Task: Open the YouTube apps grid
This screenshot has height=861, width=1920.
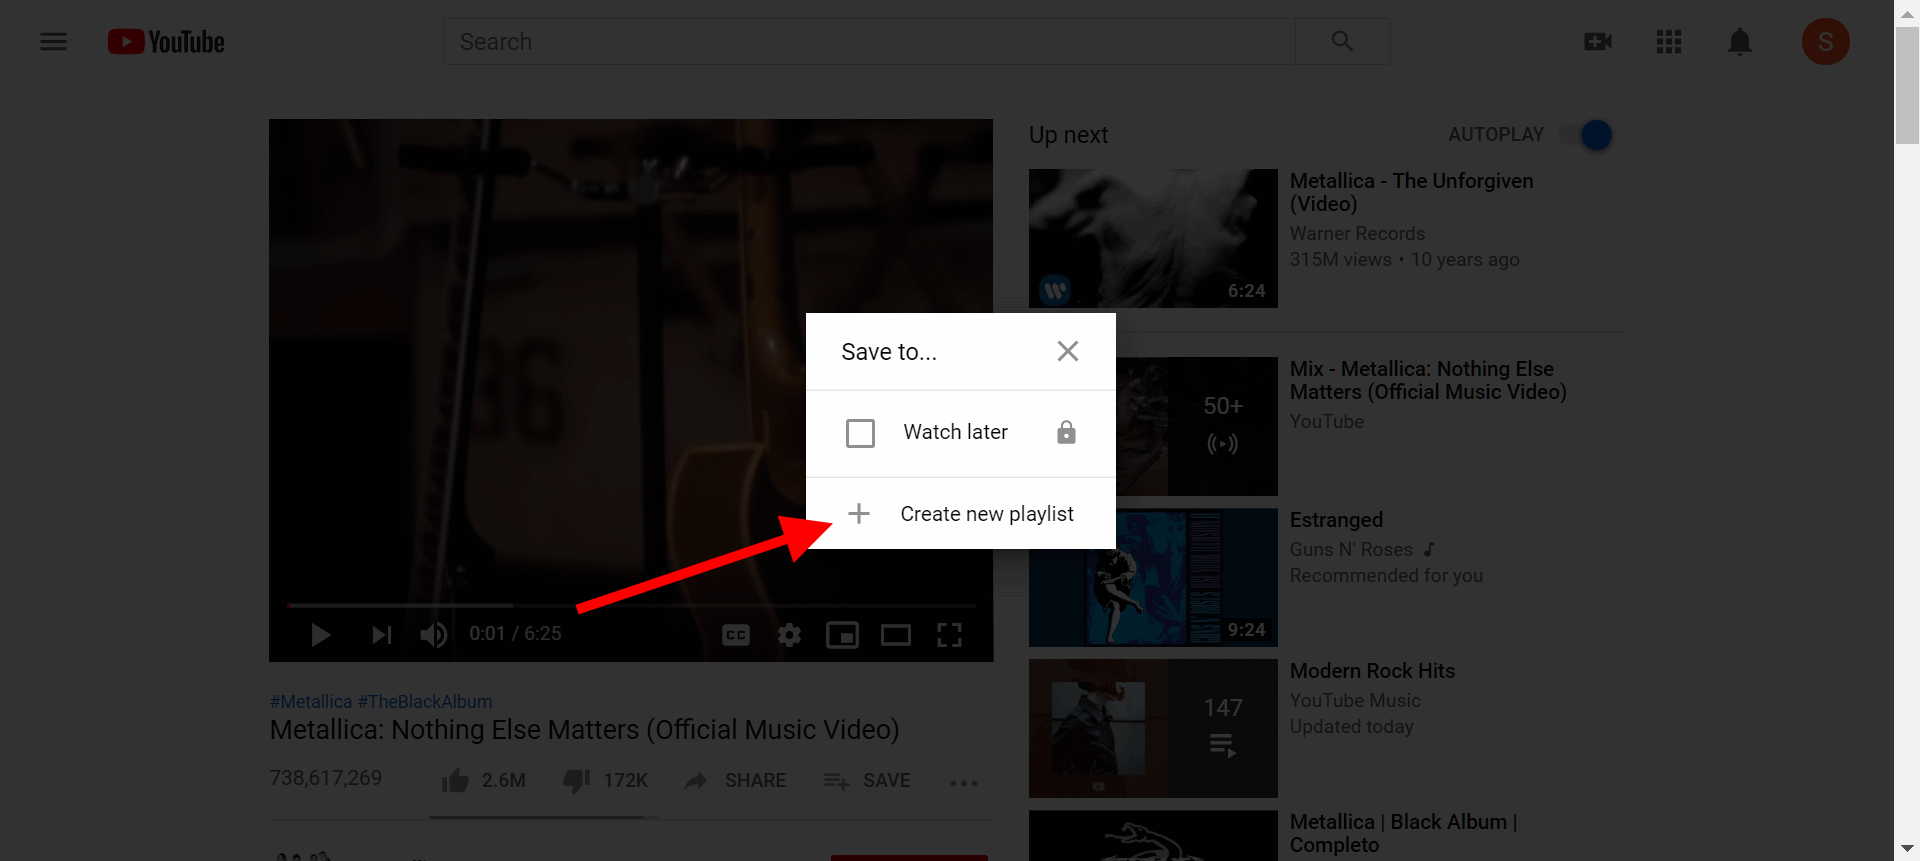Action: (x=1669, y=42)
